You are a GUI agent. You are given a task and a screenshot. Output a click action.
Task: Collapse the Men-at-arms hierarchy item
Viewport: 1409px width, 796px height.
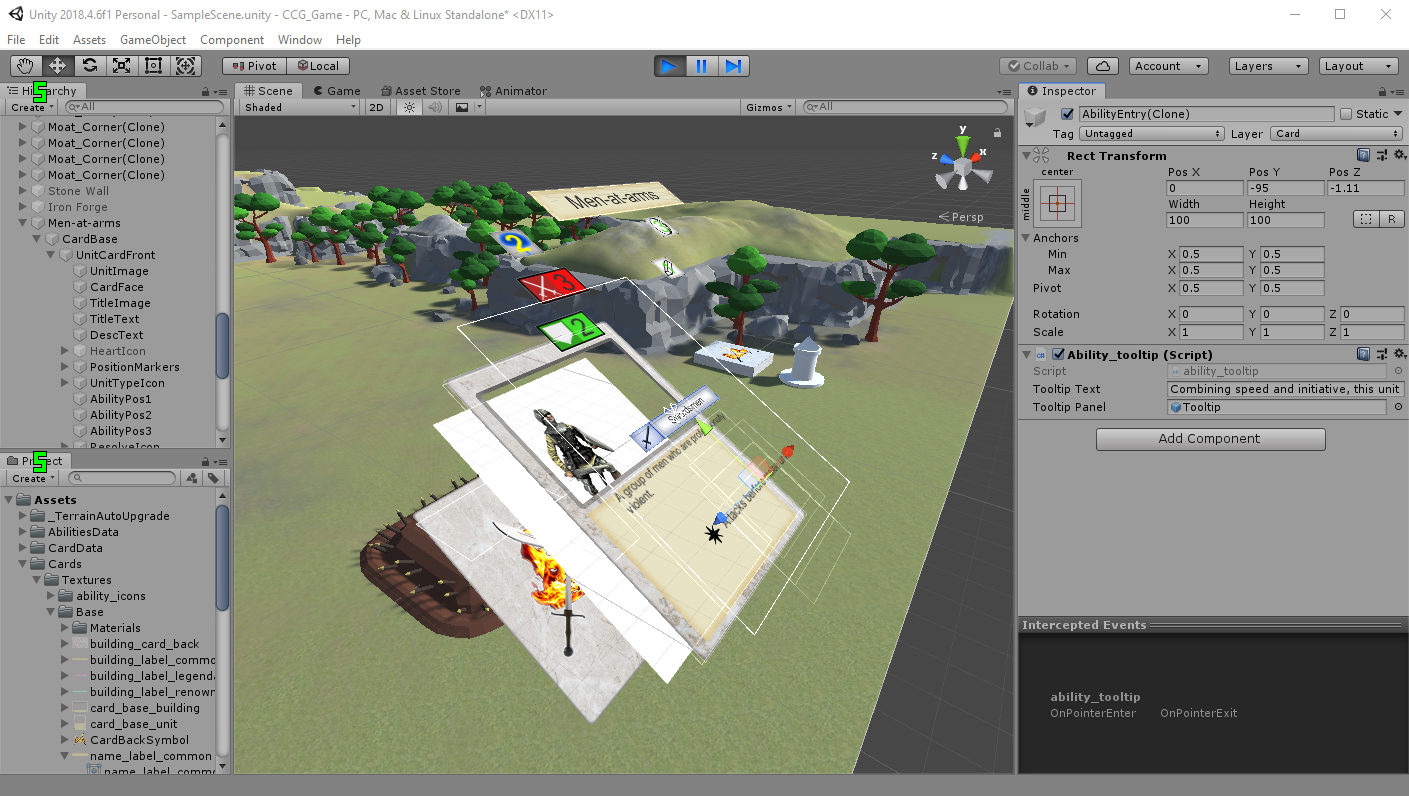tap(24, 223)
